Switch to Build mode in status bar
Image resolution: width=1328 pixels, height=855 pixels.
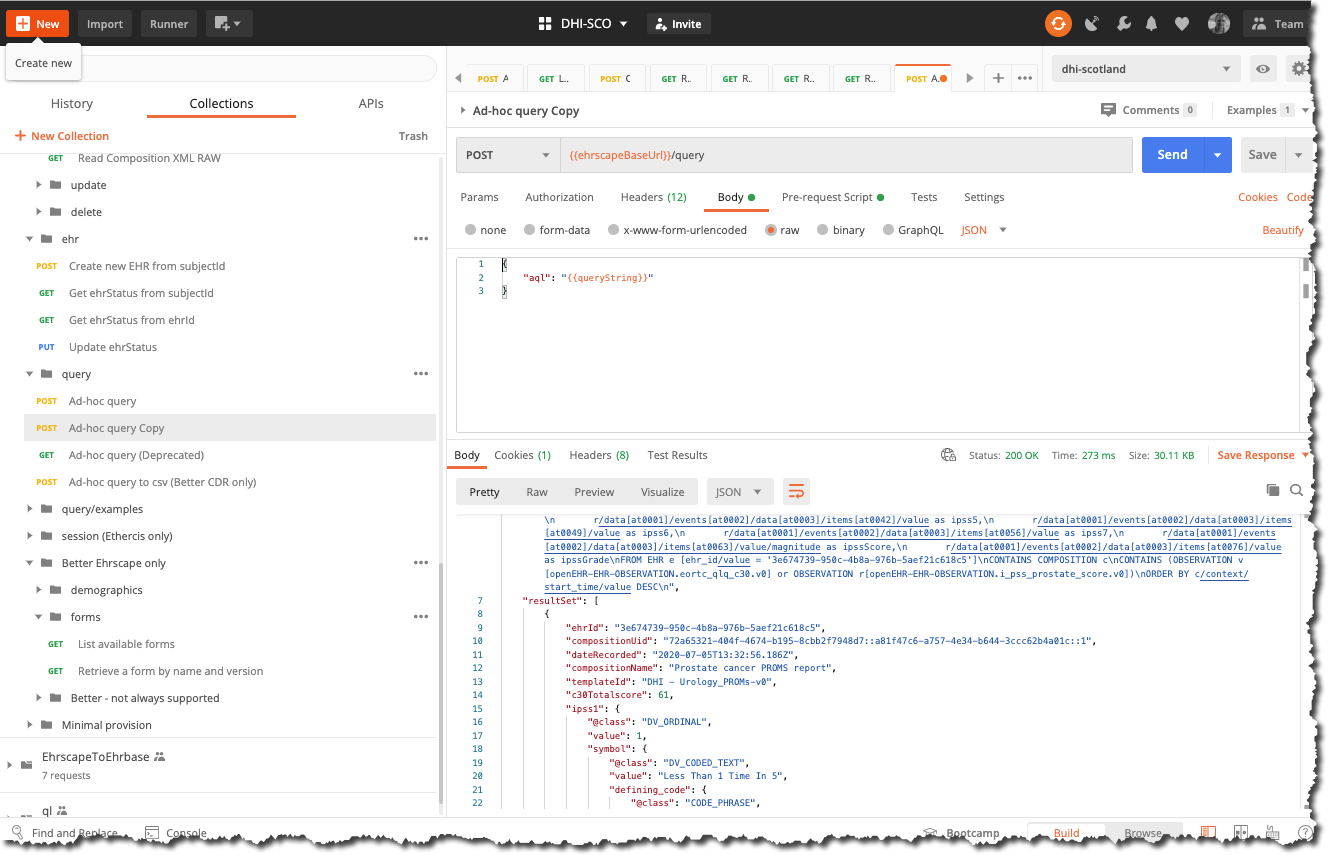point(1066,833)
